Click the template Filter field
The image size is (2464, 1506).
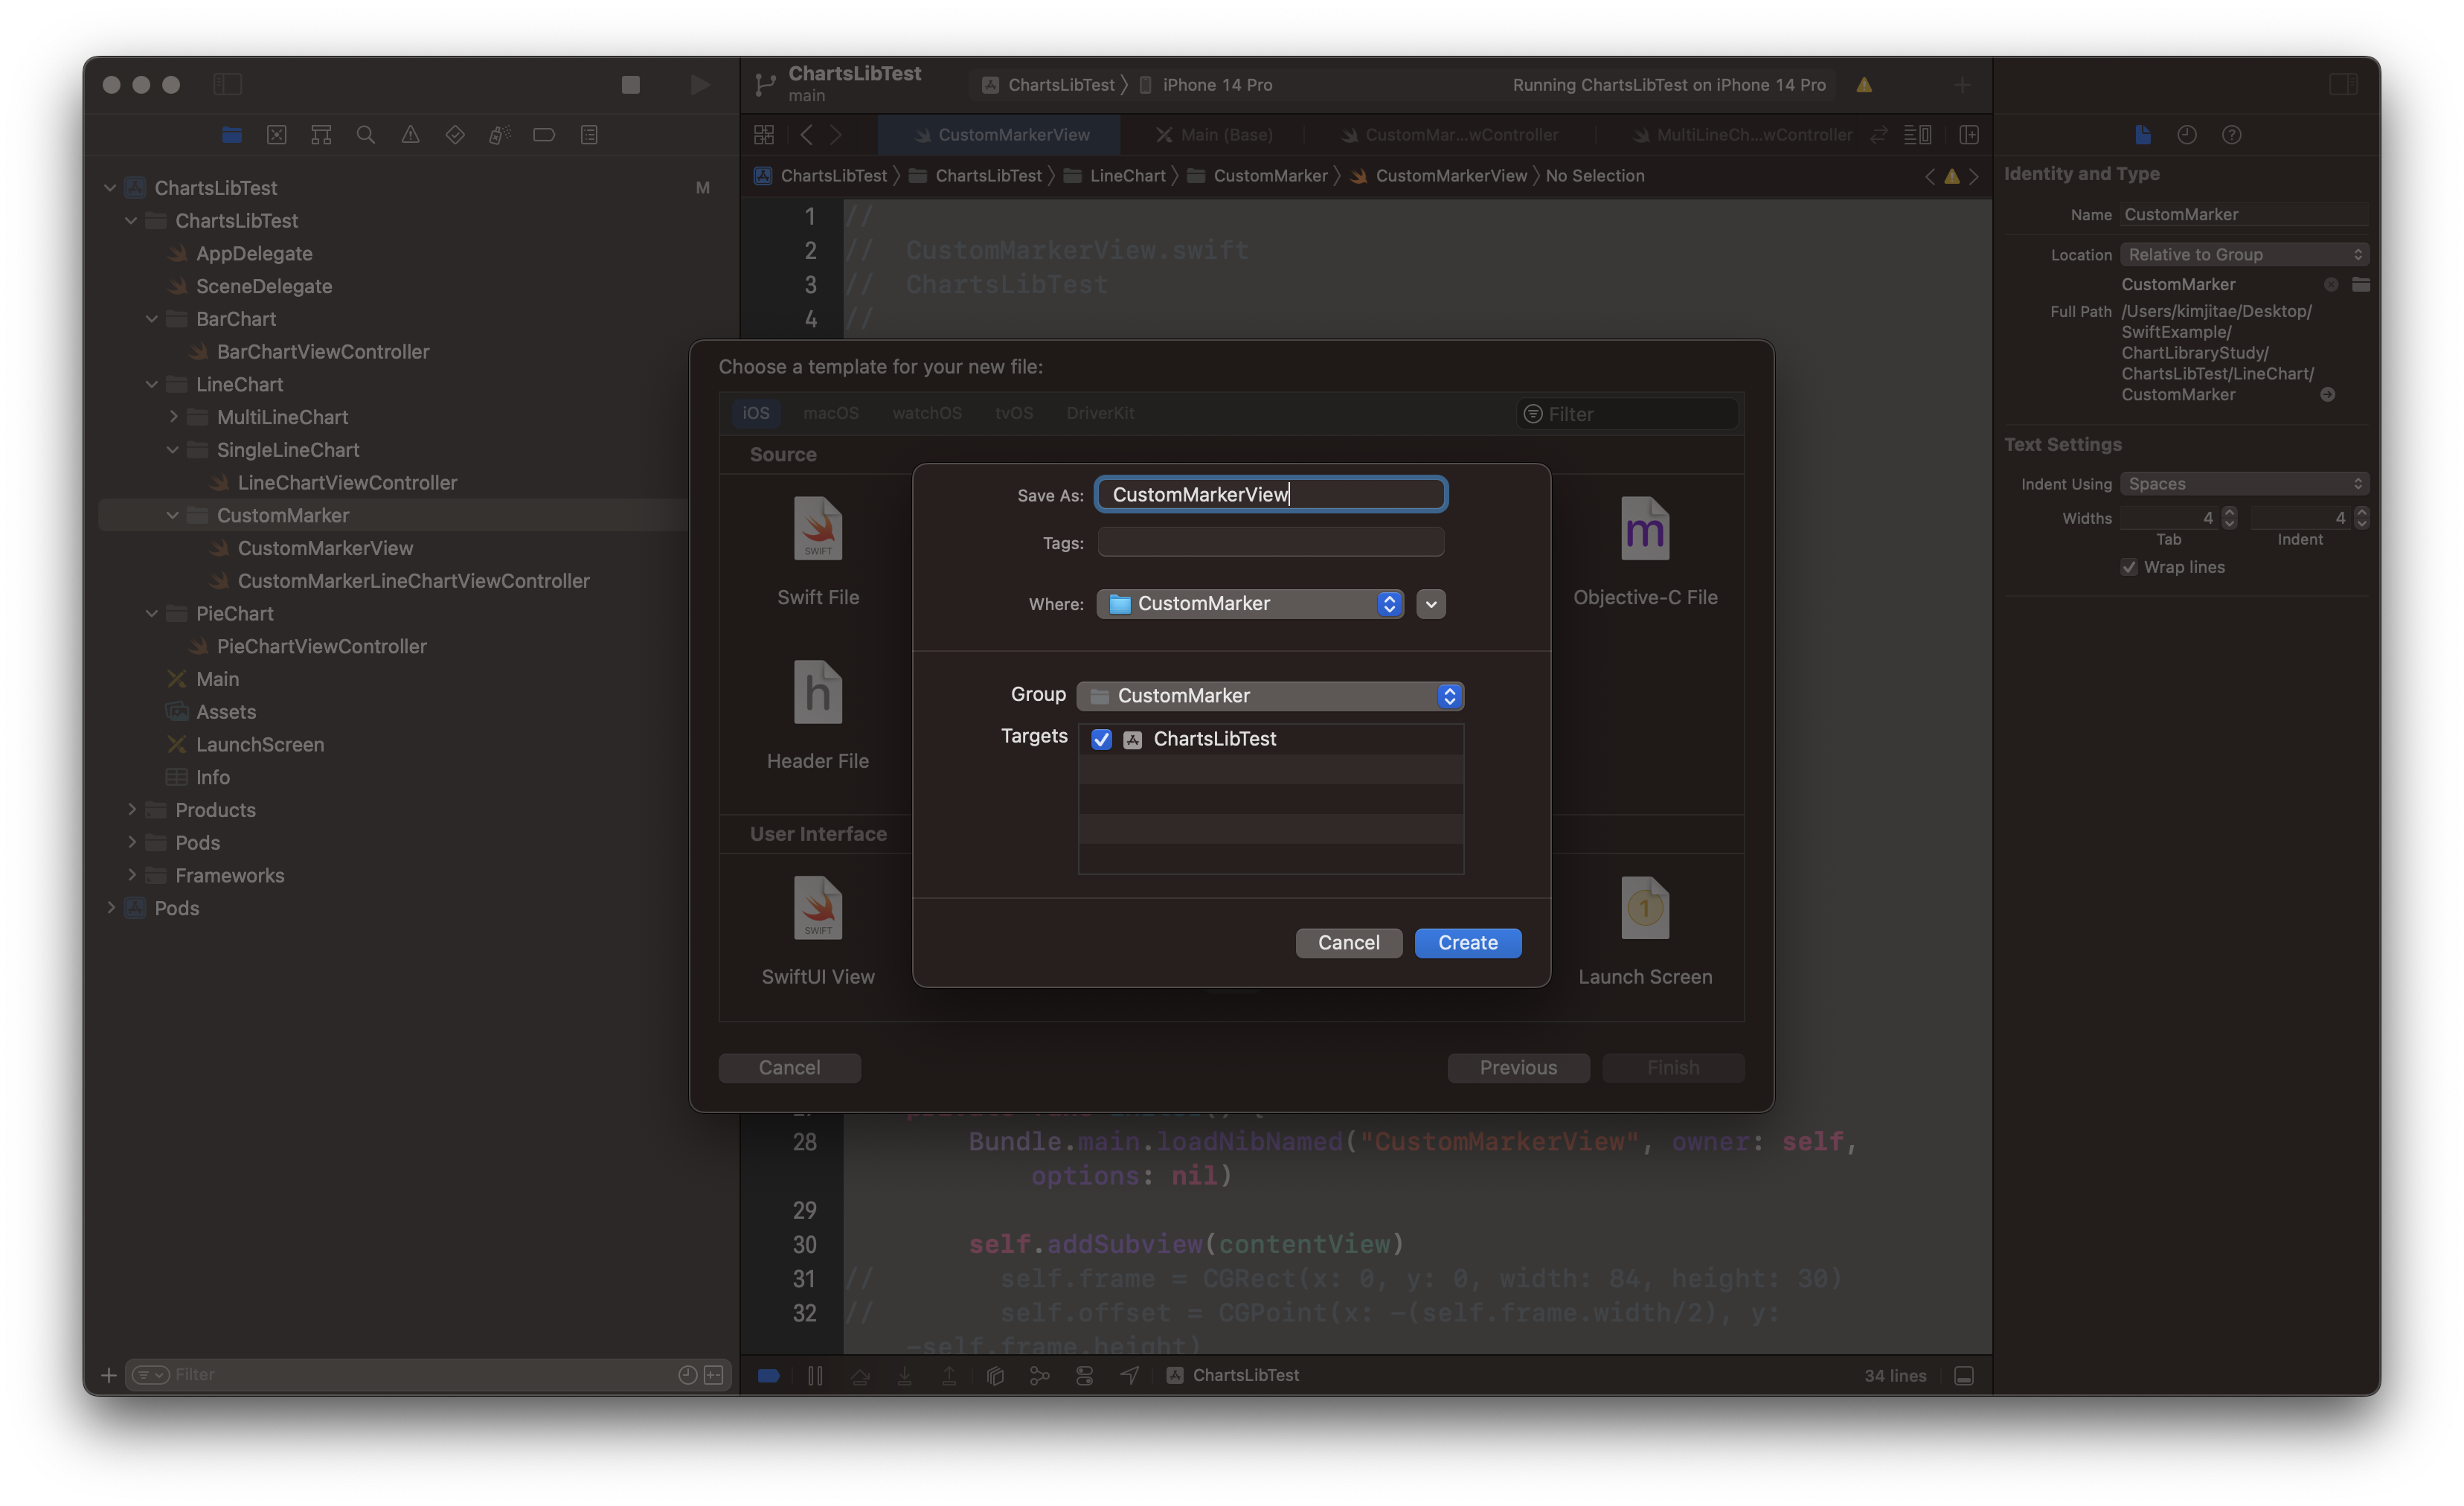[1627, 414]
